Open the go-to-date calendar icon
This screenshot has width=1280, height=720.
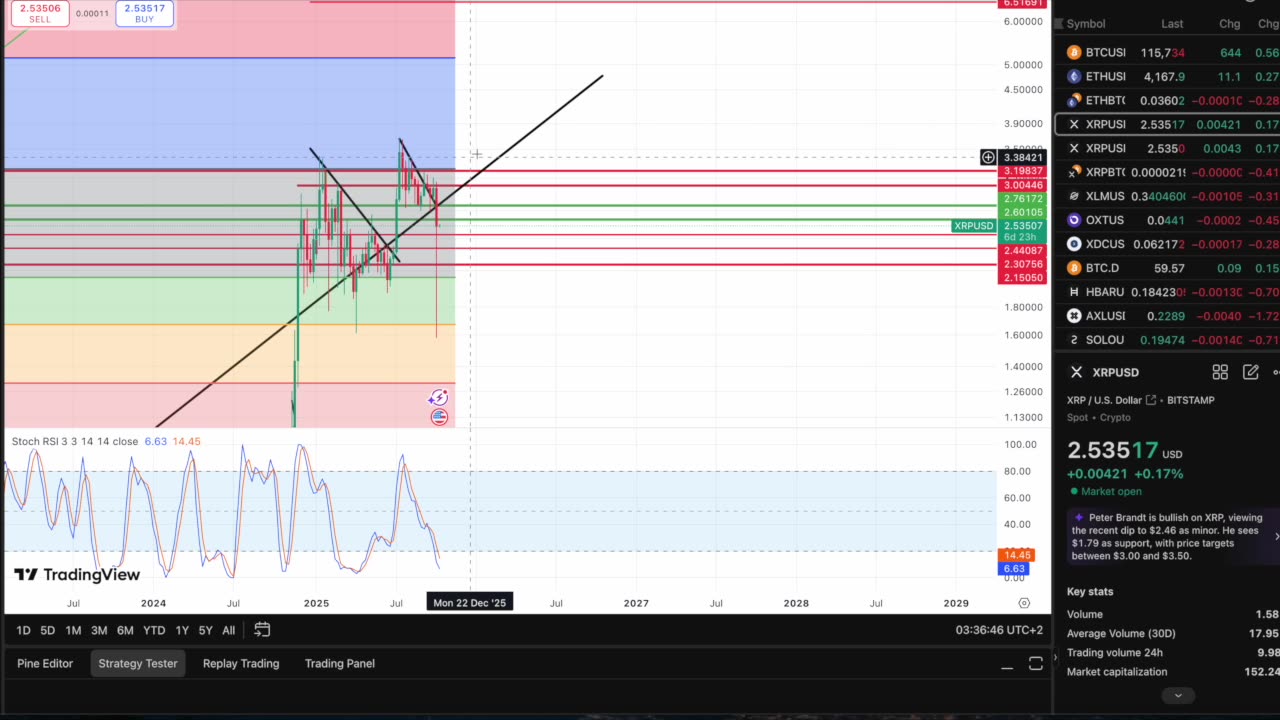coord(262,630)
